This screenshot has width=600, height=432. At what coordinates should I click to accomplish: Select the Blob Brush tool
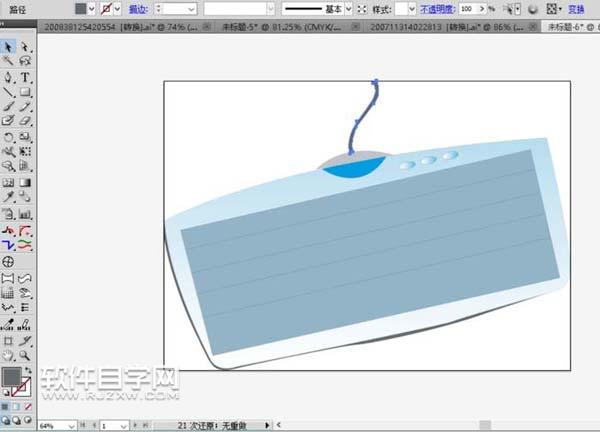8,121
